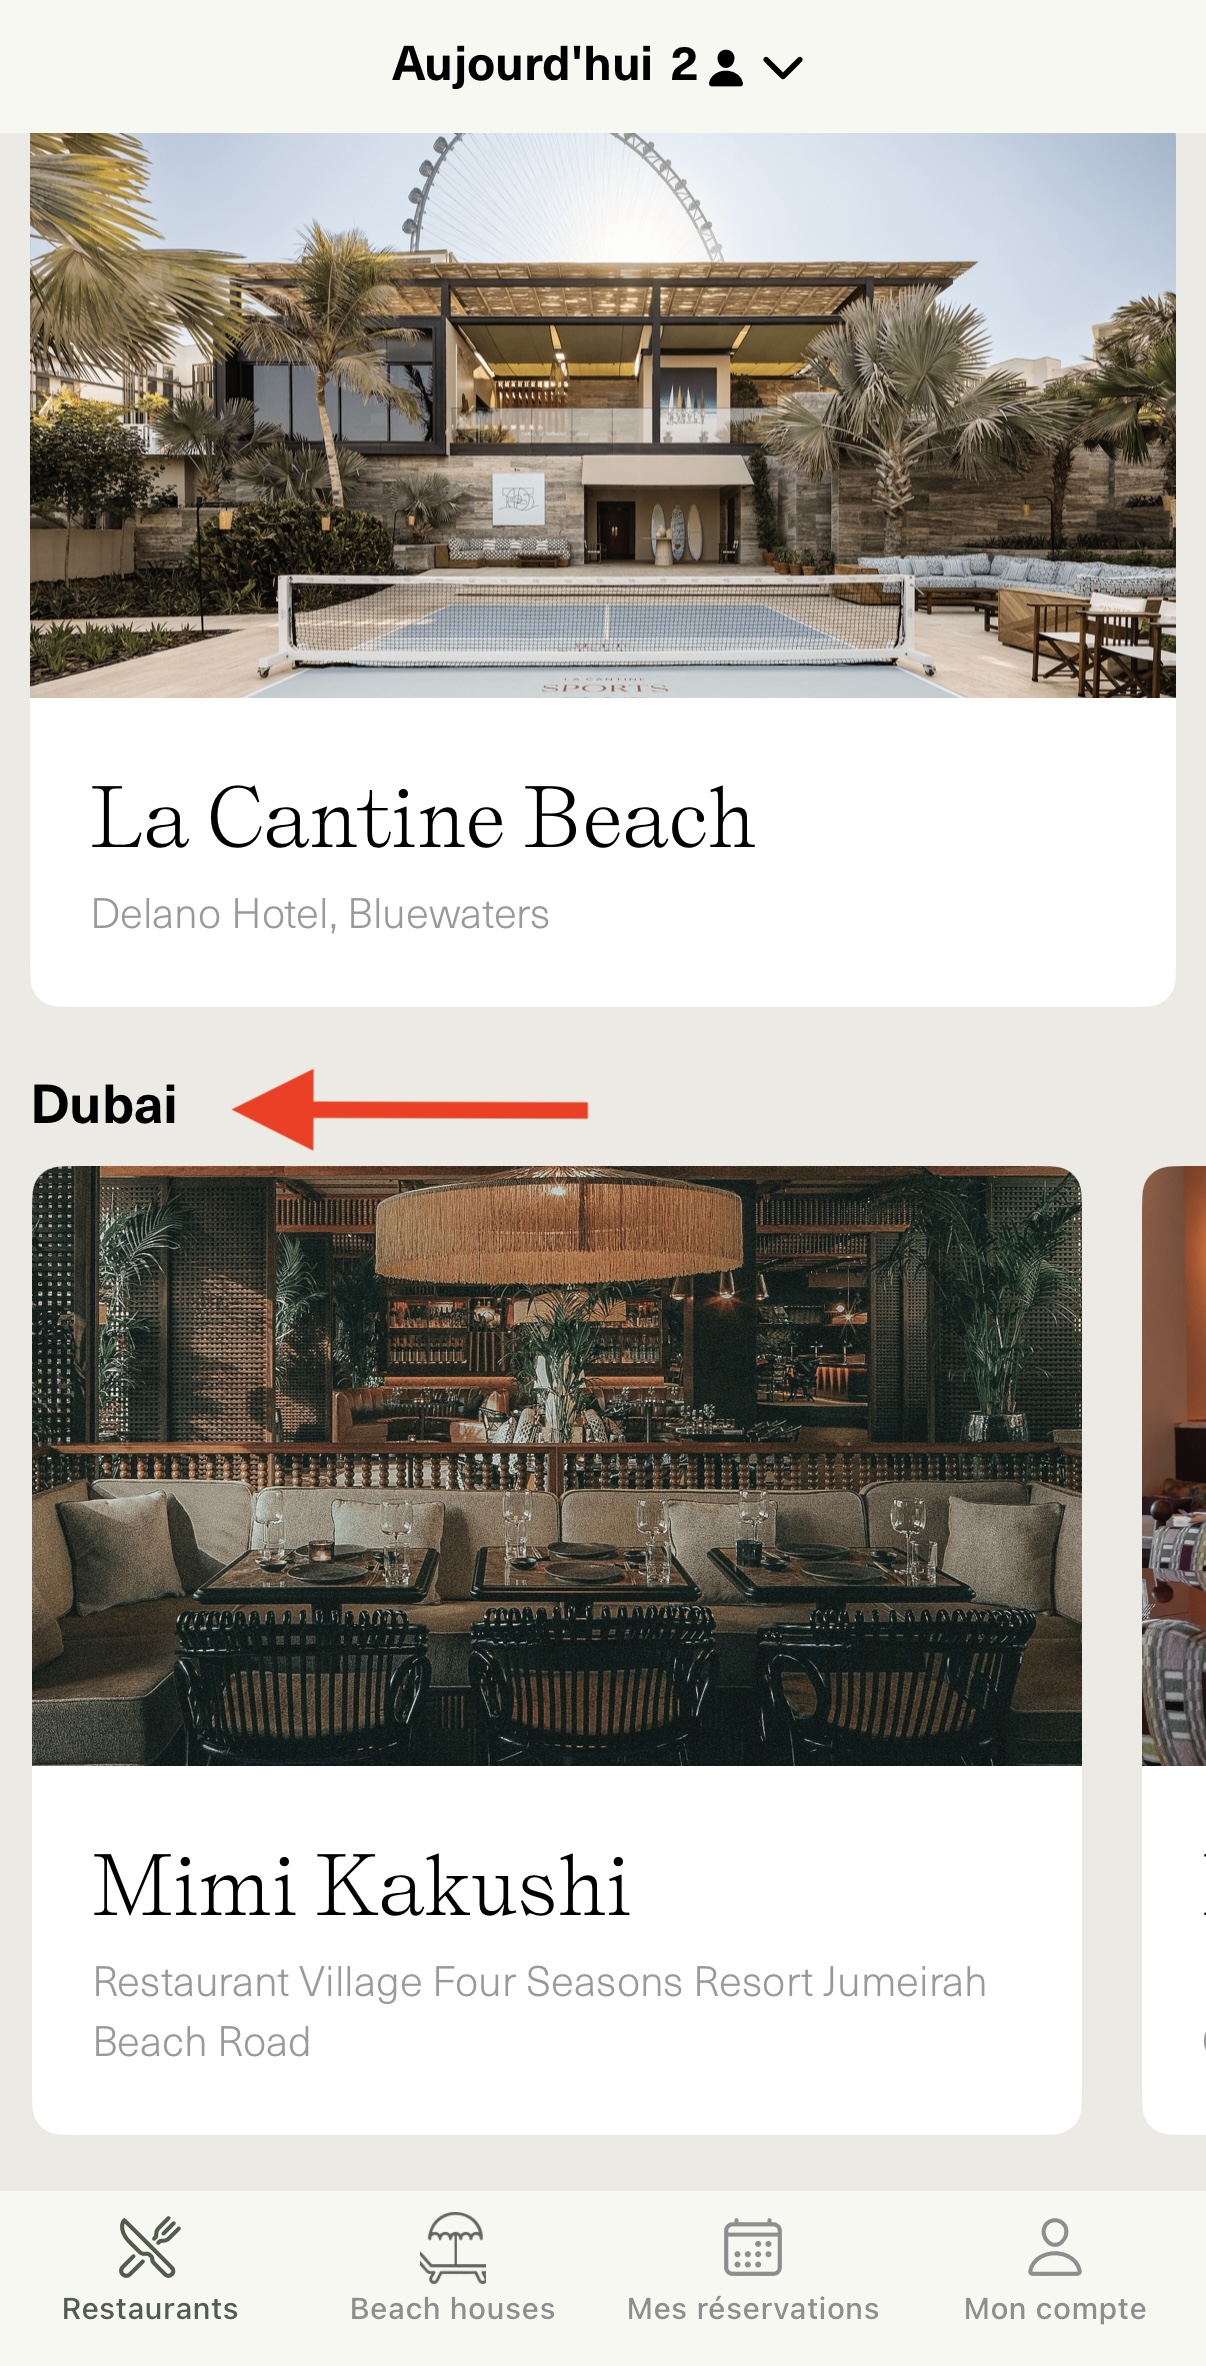Tap the calendar icon for Mes réservations

click(x=753, y=2247)
